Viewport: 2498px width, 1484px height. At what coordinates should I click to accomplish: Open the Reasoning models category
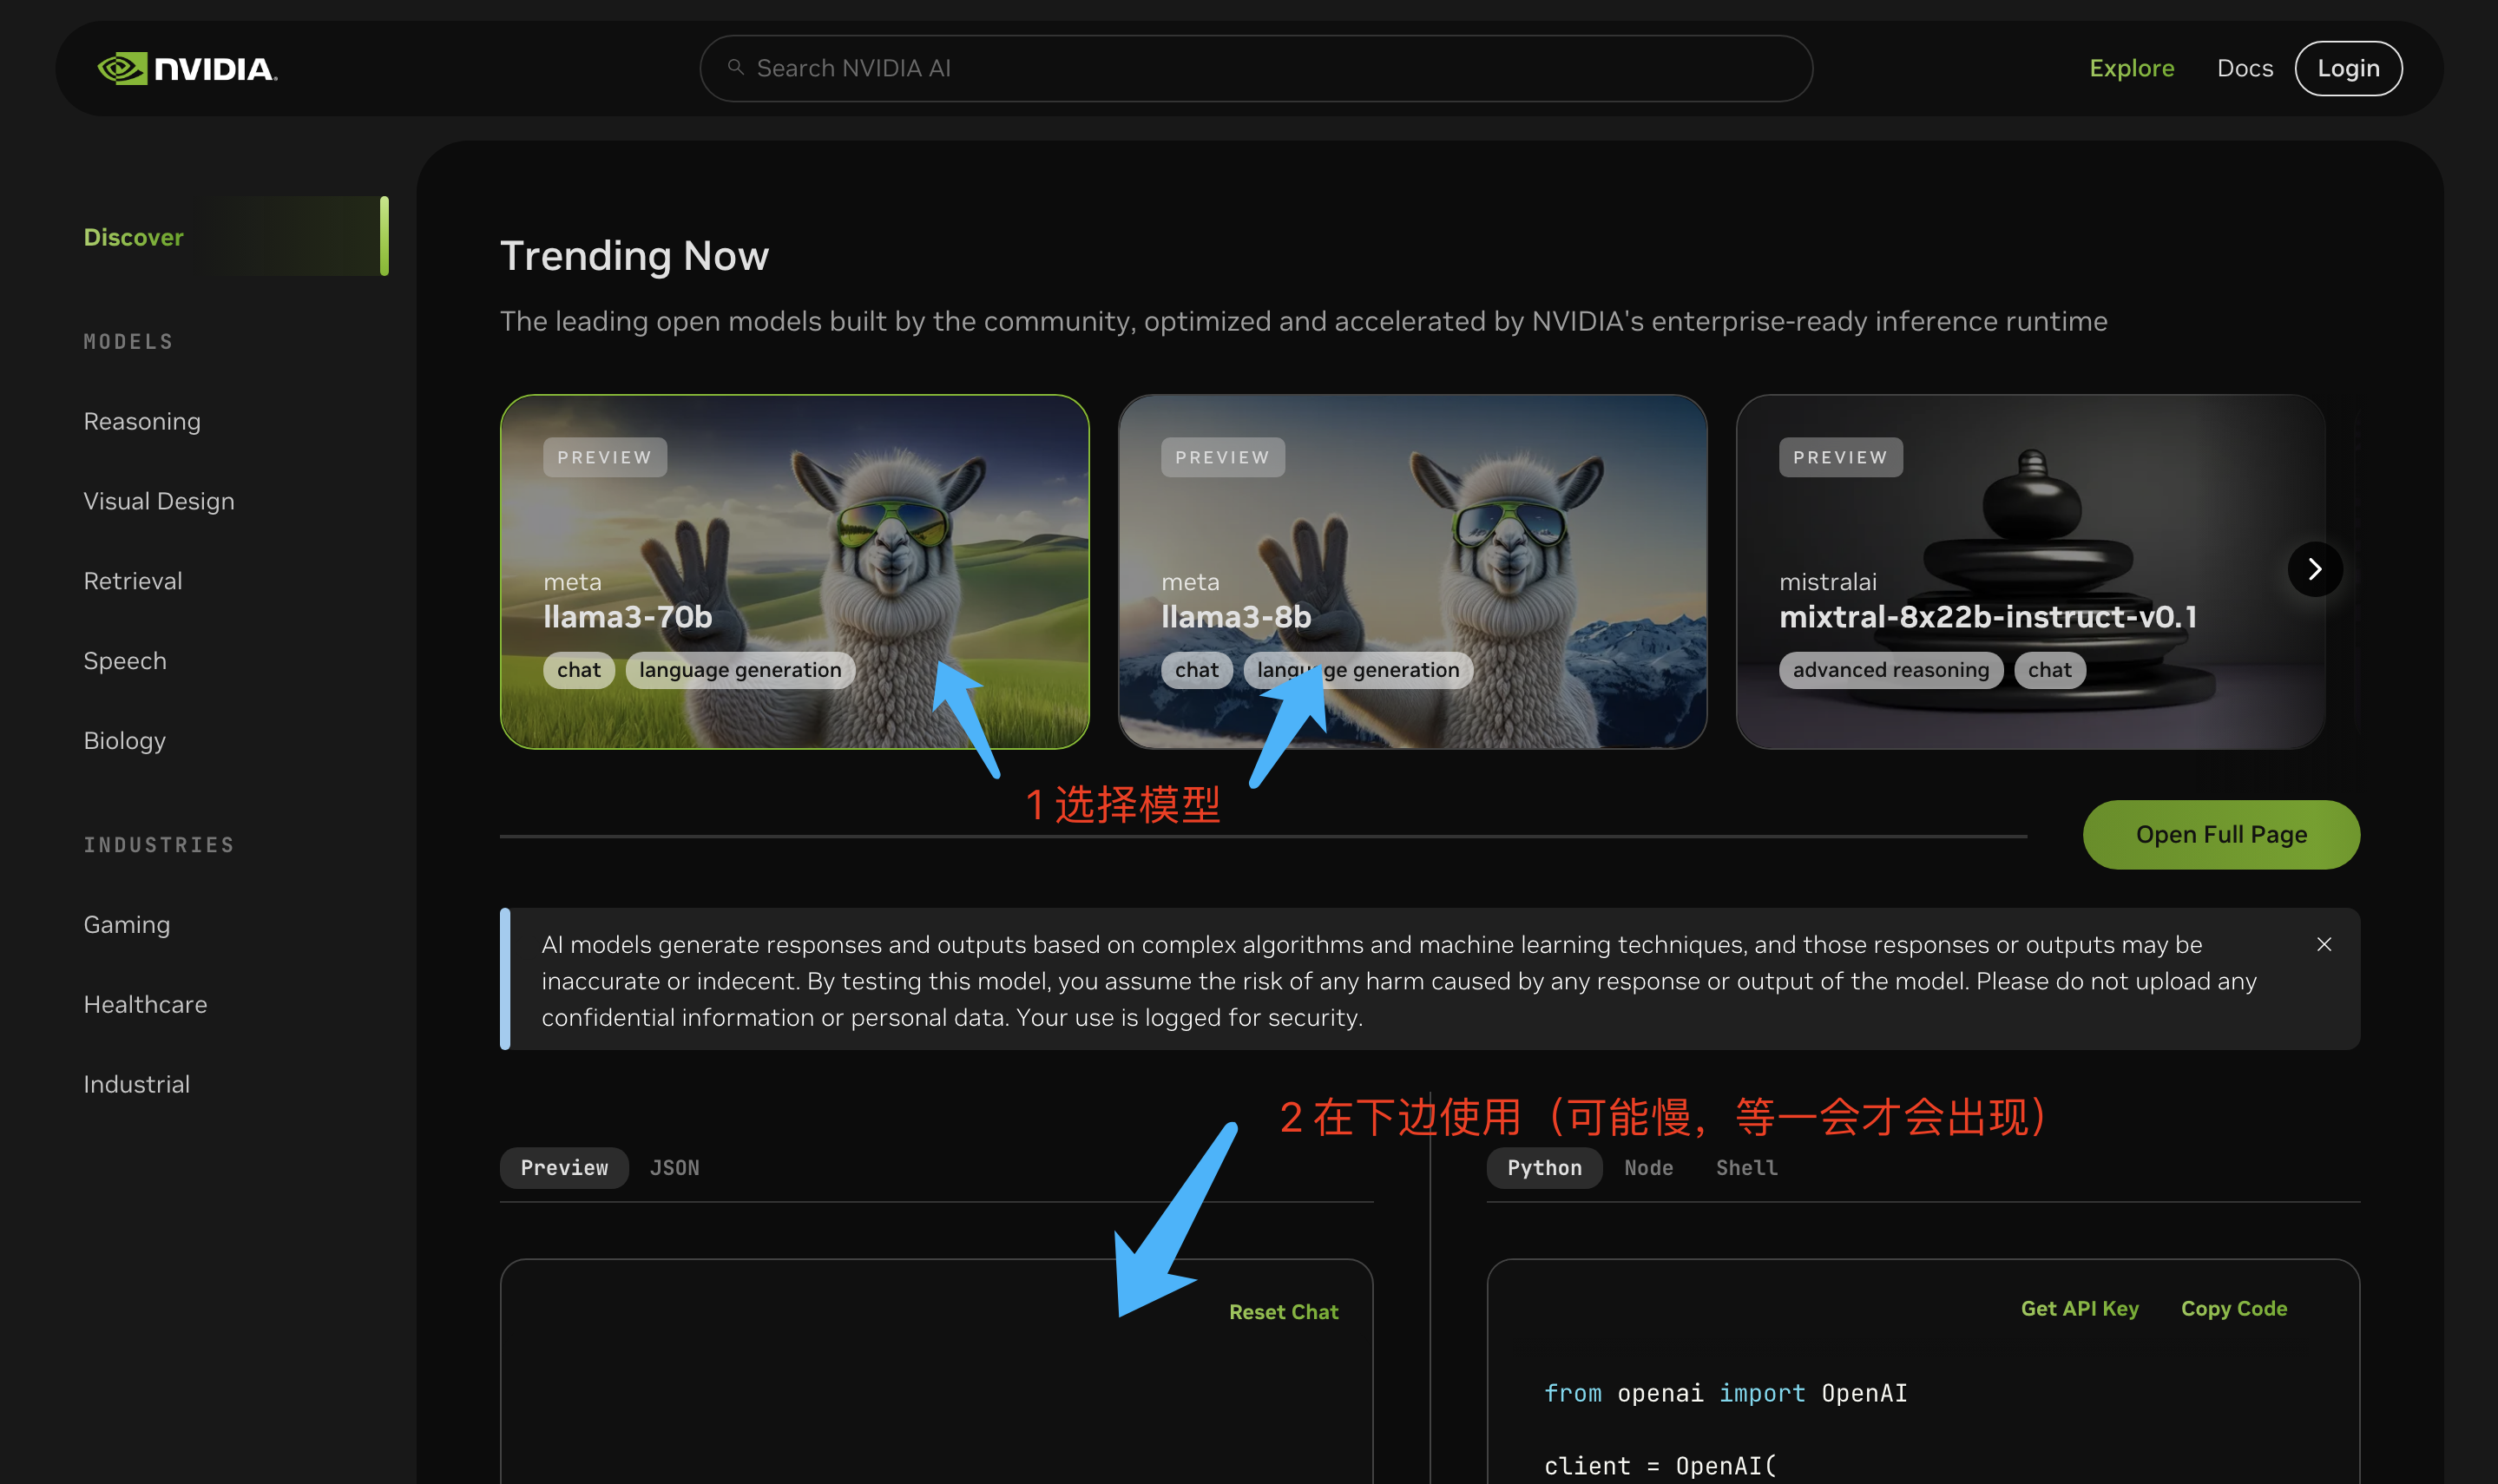(x=142, y=421)
